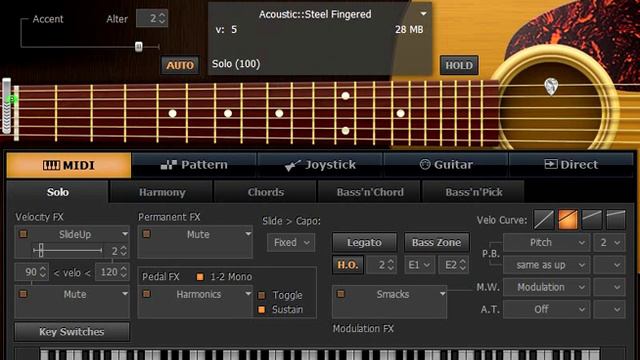Toggle the HOLD button
The width and height of the screenshot is (640, 360).
[x=459, y=65]
